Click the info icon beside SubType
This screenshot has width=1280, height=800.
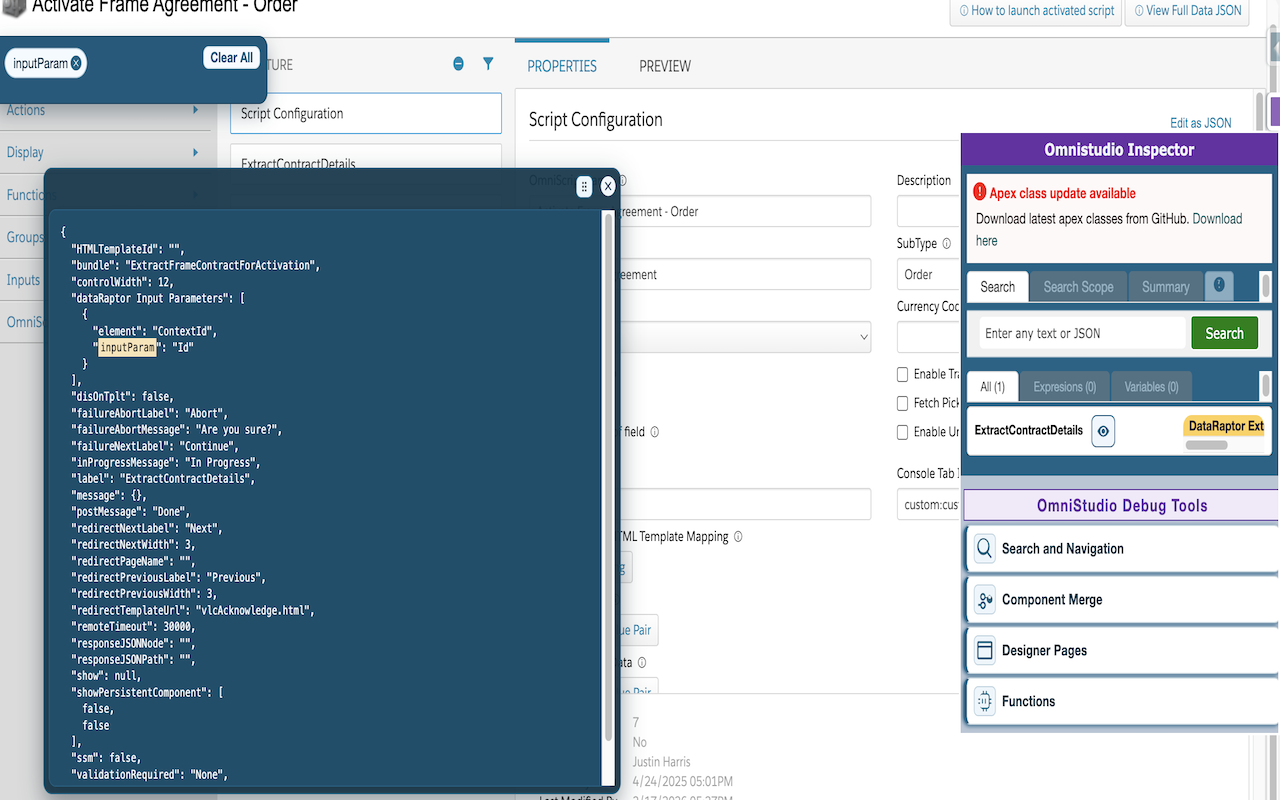tap(947, 243)
